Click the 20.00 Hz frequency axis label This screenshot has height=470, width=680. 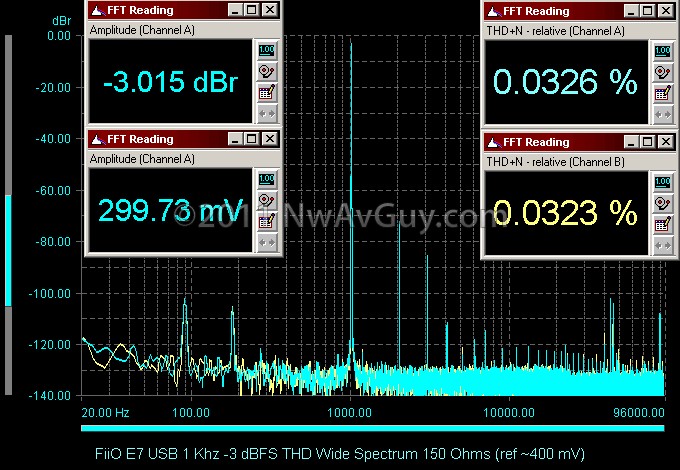pyautogui.click(x=105, y=412)
